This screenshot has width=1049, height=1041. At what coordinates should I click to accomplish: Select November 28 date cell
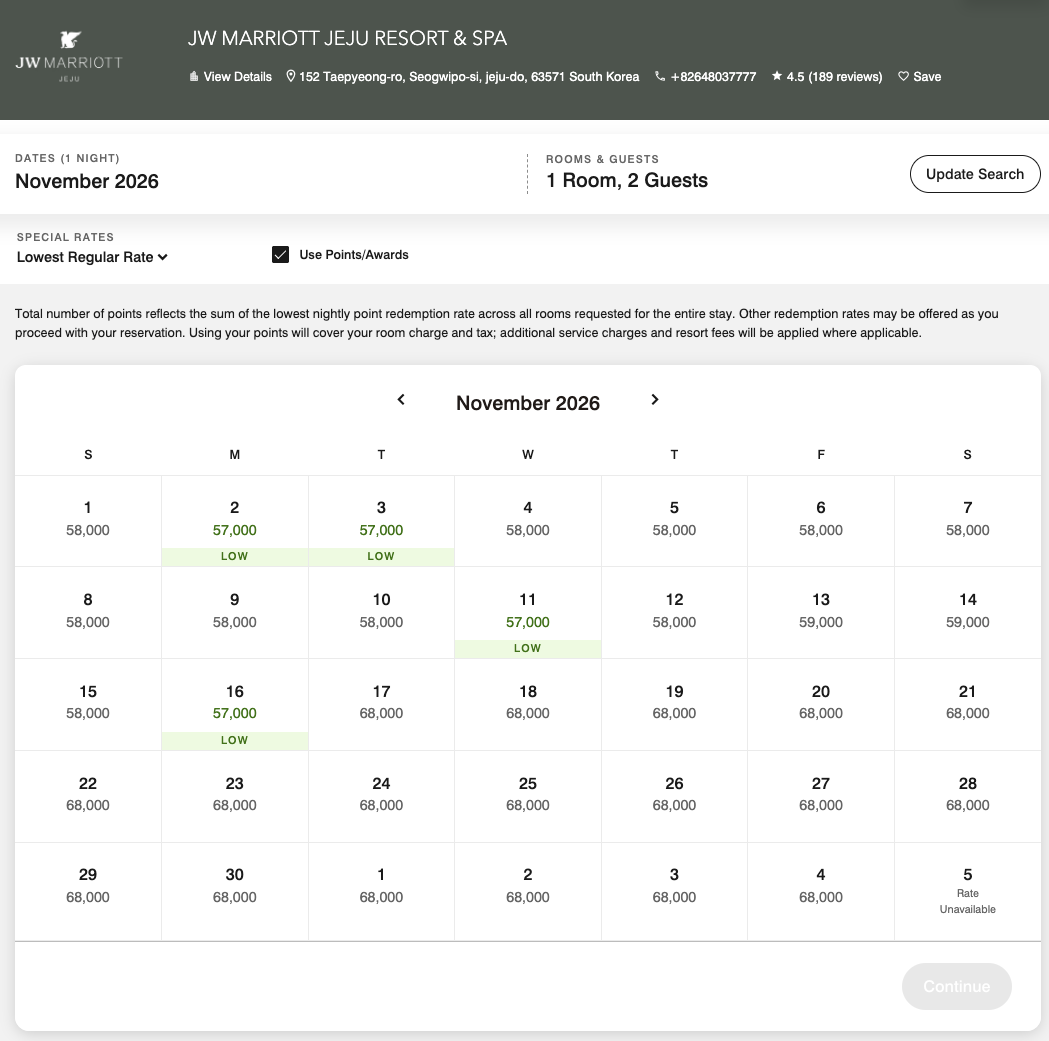pyautogui.click(x=967, y=796)
